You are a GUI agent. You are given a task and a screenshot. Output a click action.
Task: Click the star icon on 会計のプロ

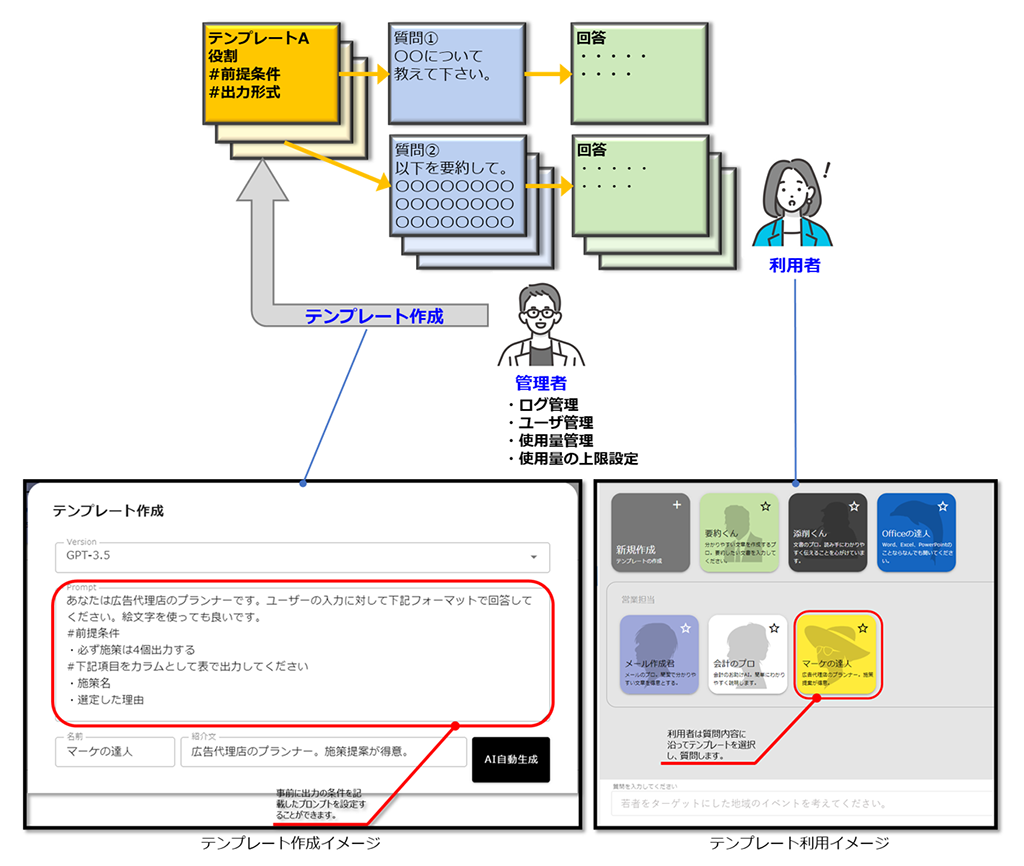[774, 628]
